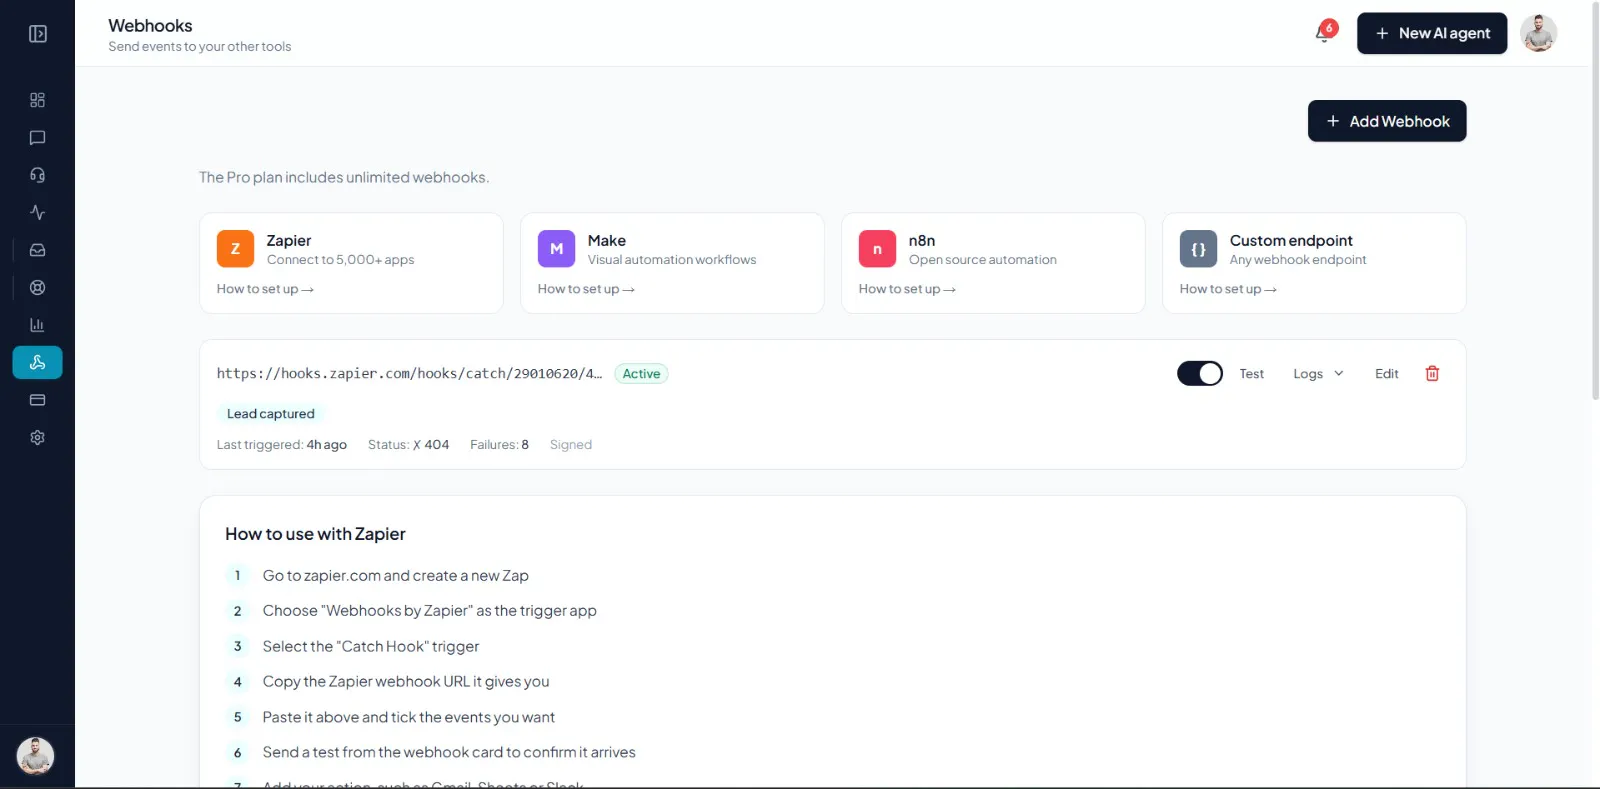Click the red n8n logo icon
The height and width of the screenshot is (789, 1600).
(x=877, y=249)
